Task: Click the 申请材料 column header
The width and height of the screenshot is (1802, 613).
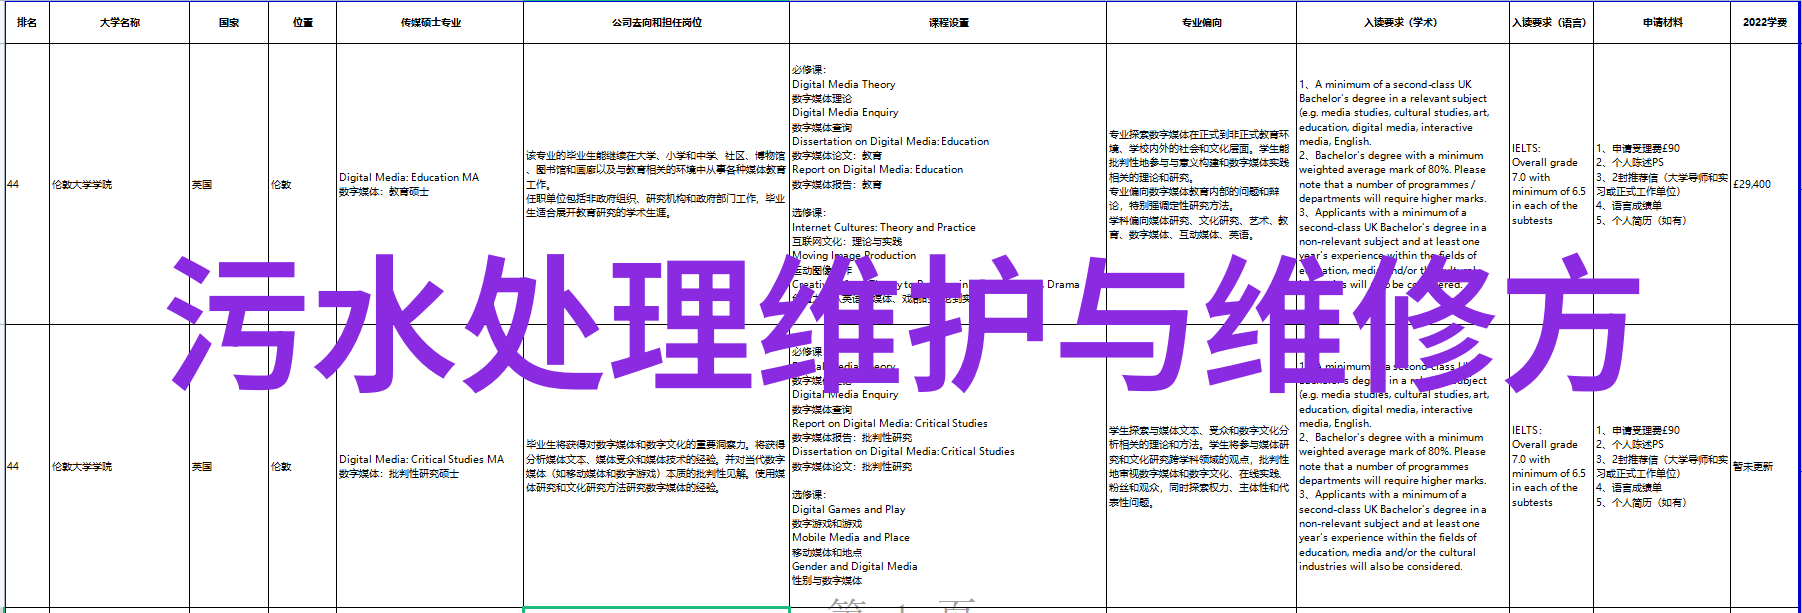Action: (1662, 22)
